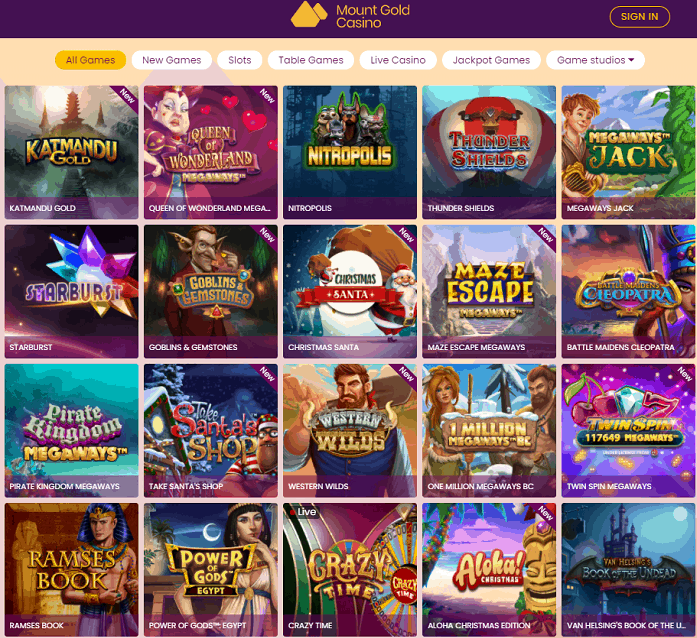Open the Katmandu Gold game thumbnail
697x638 pixels.
(72, 152)
